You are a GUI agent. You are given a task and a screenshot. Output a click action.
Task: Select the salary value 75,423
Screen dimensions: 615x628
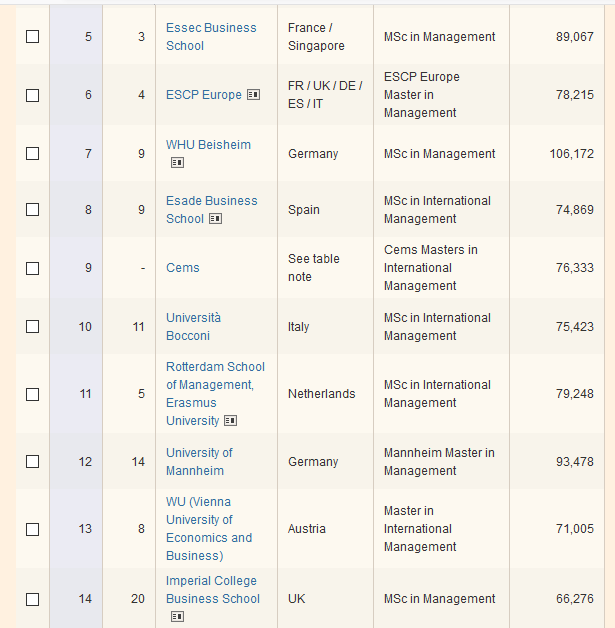click(x=575, y=326)
